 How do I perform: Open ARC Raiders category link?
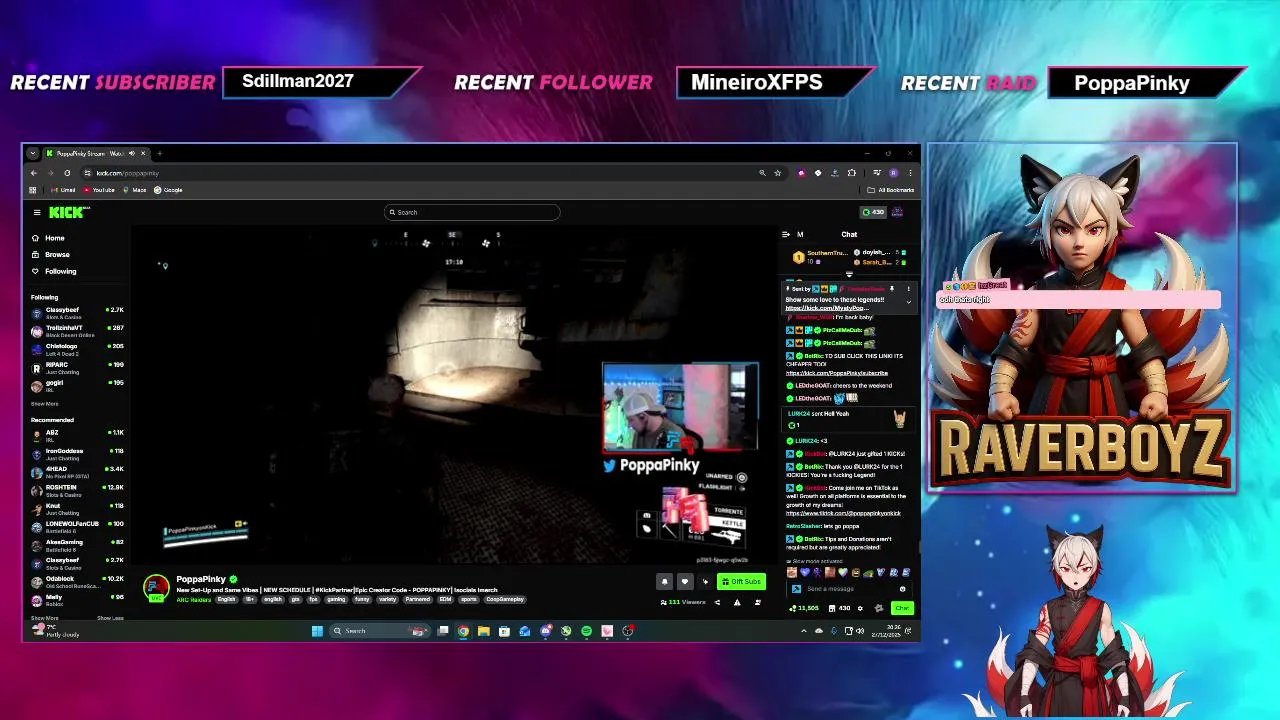coord(195,599)
